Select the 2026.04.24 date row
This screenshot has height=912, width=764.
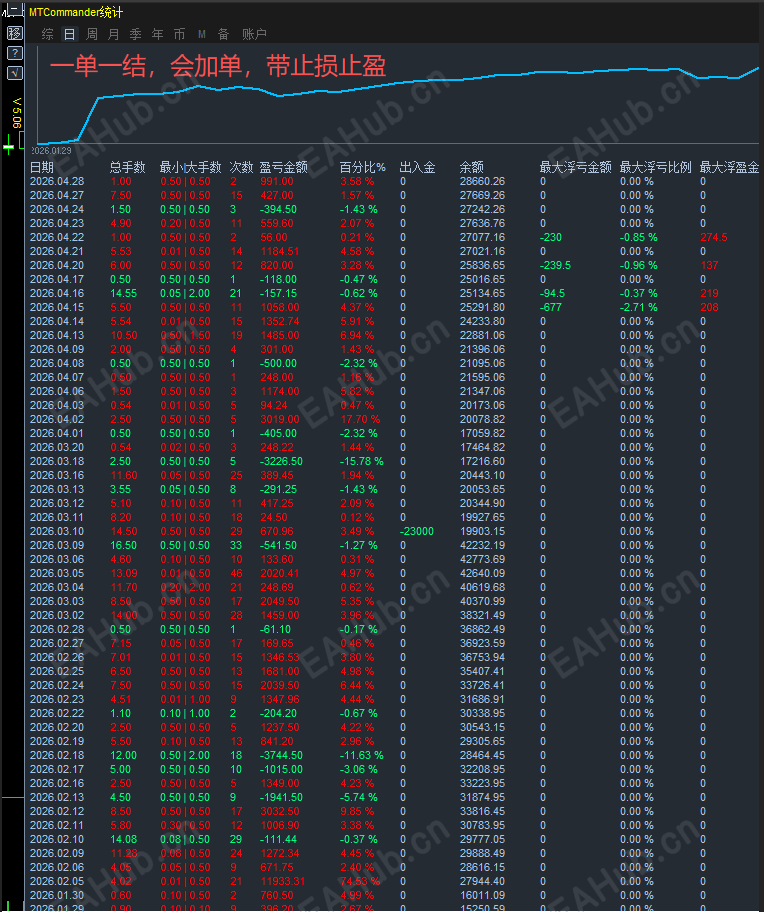pyautogui.click(x=57, y=209)
